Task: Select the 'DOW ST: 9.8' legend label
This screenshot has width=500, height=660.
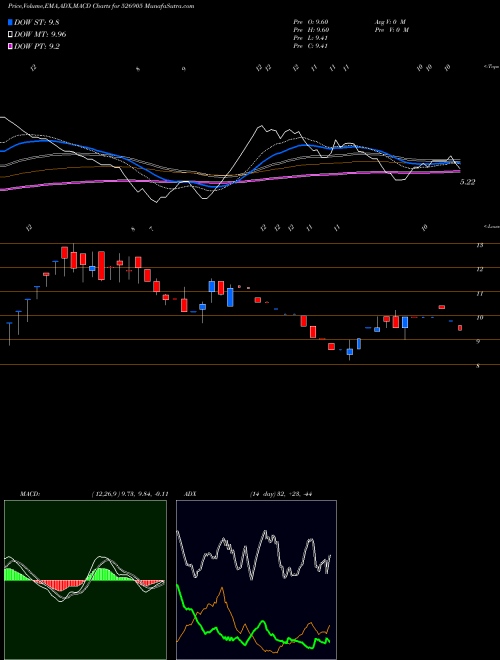Action: click(38, 22)
